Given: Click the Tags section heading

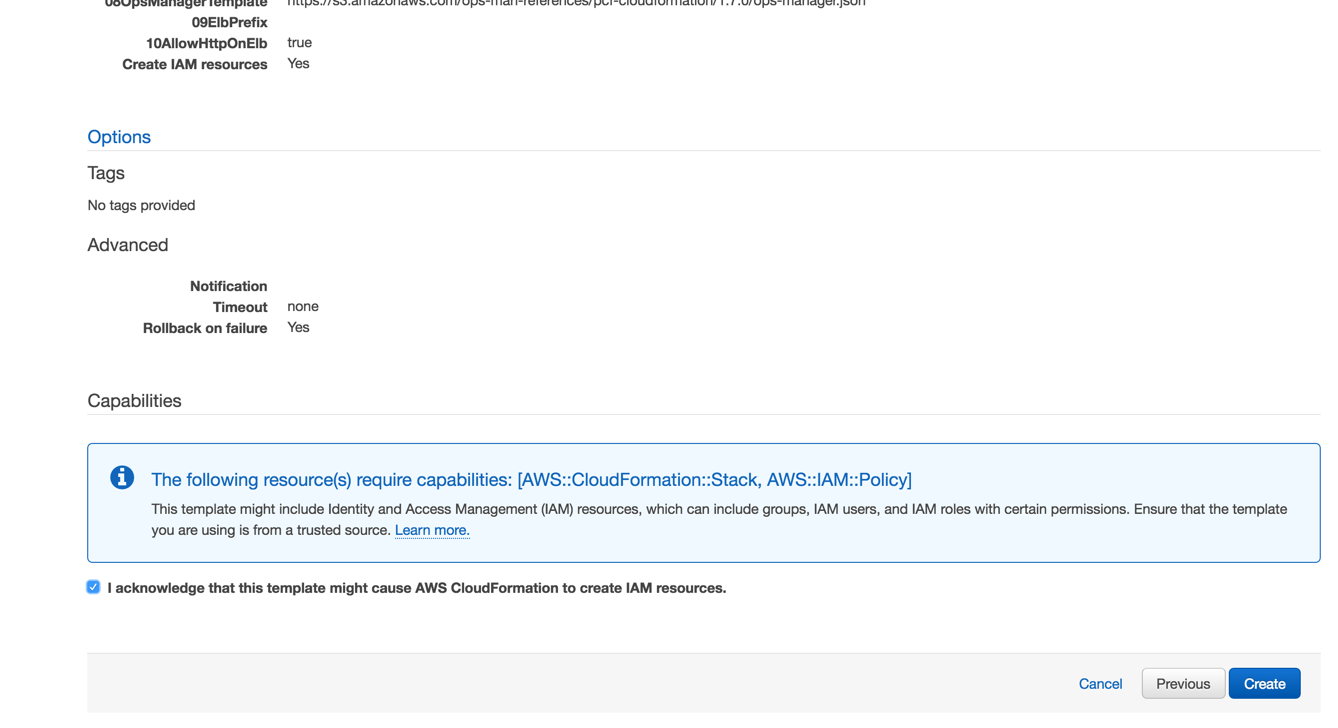Looking at the screenshot, I should point(106,173).
